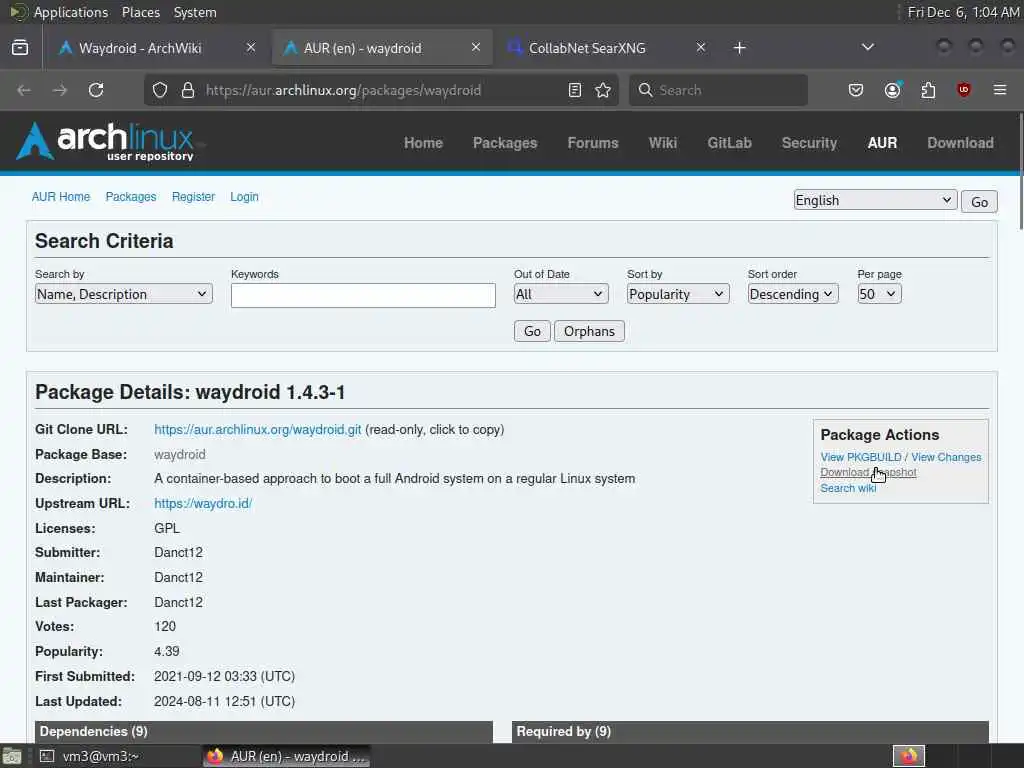Screen dimensions: 1024x768
Task: Click View PKGBUILD link
Action: [x=861, y=457]
